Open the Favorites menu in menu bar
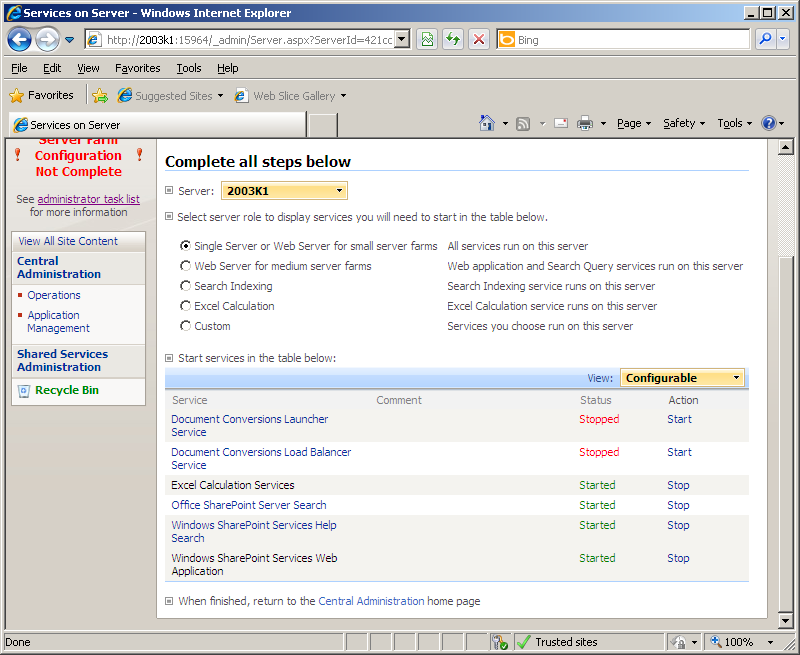 (x=138, y=68)
